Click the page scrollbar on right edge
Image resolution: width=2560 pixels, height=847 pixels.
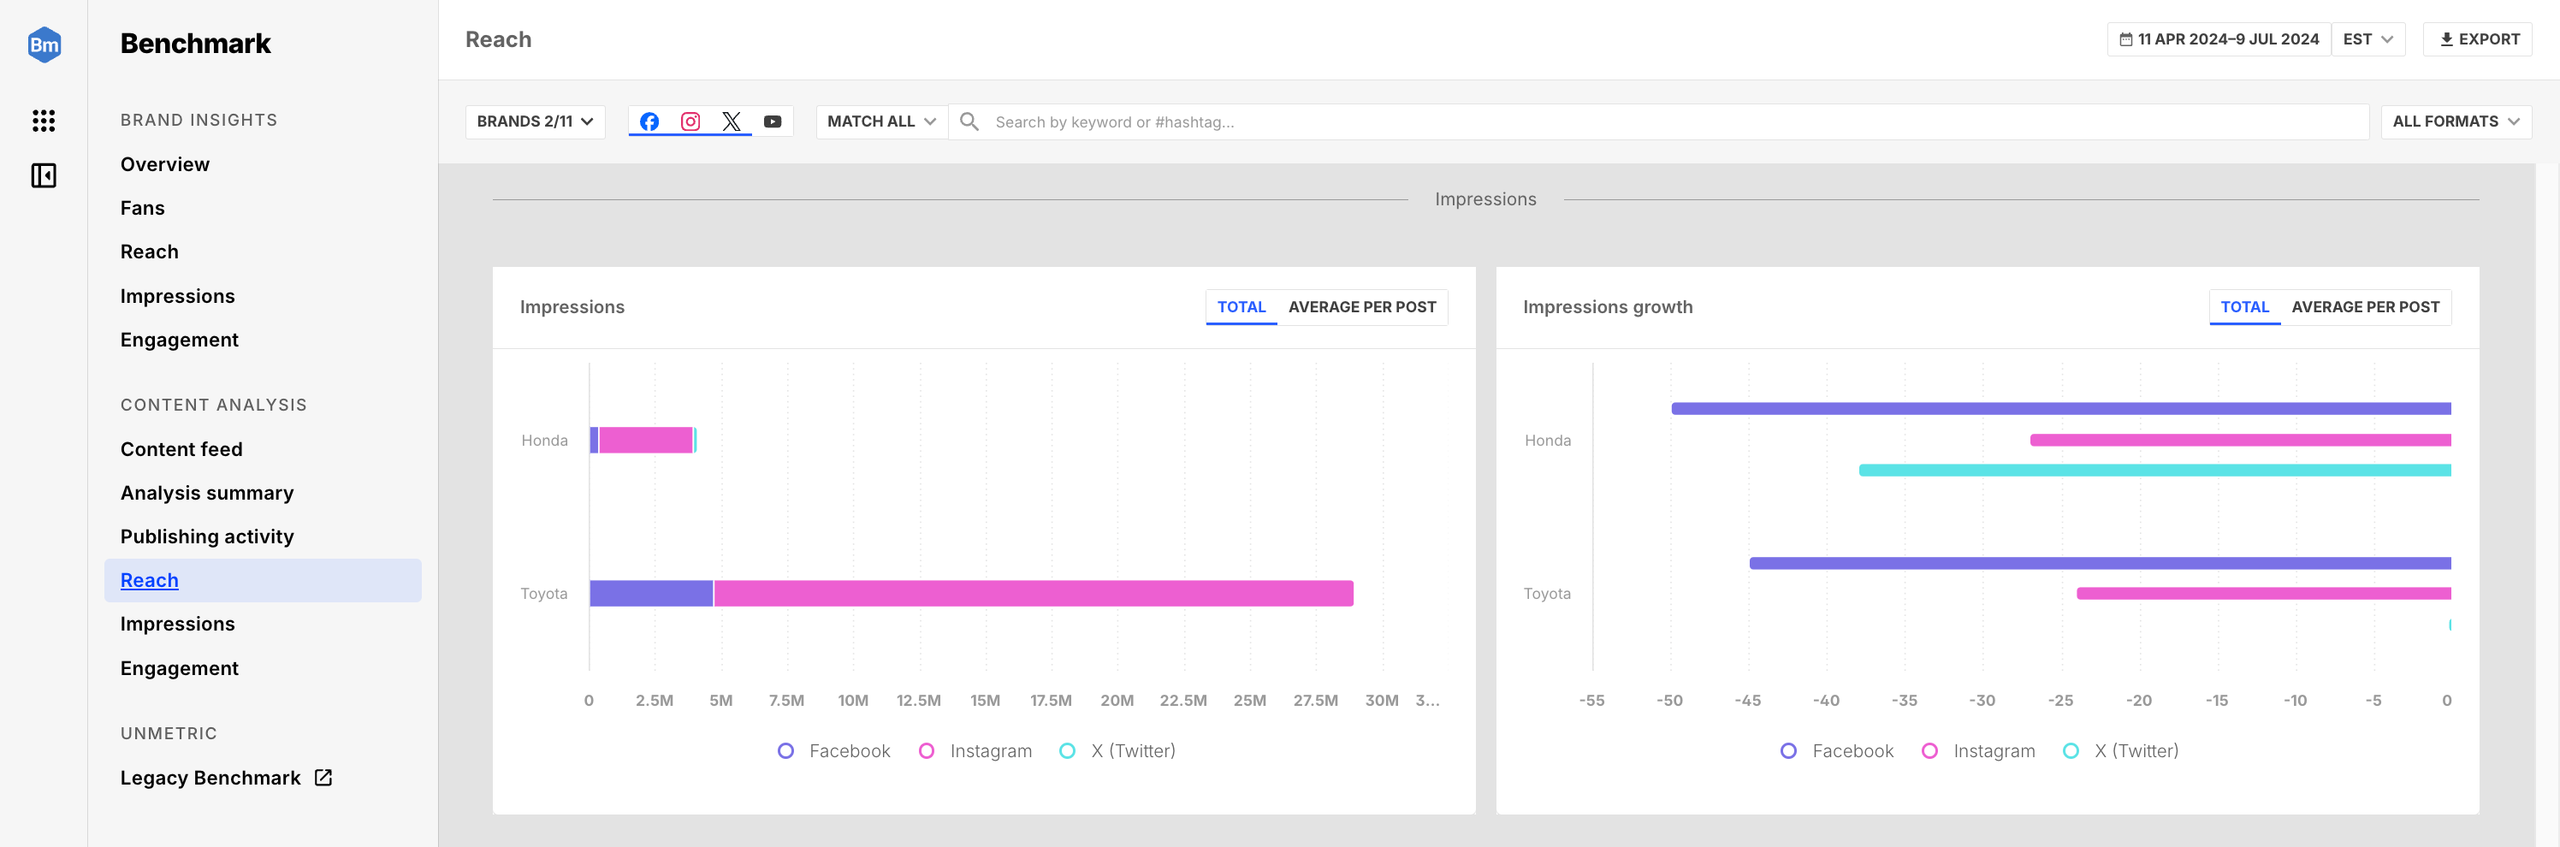2547,505
